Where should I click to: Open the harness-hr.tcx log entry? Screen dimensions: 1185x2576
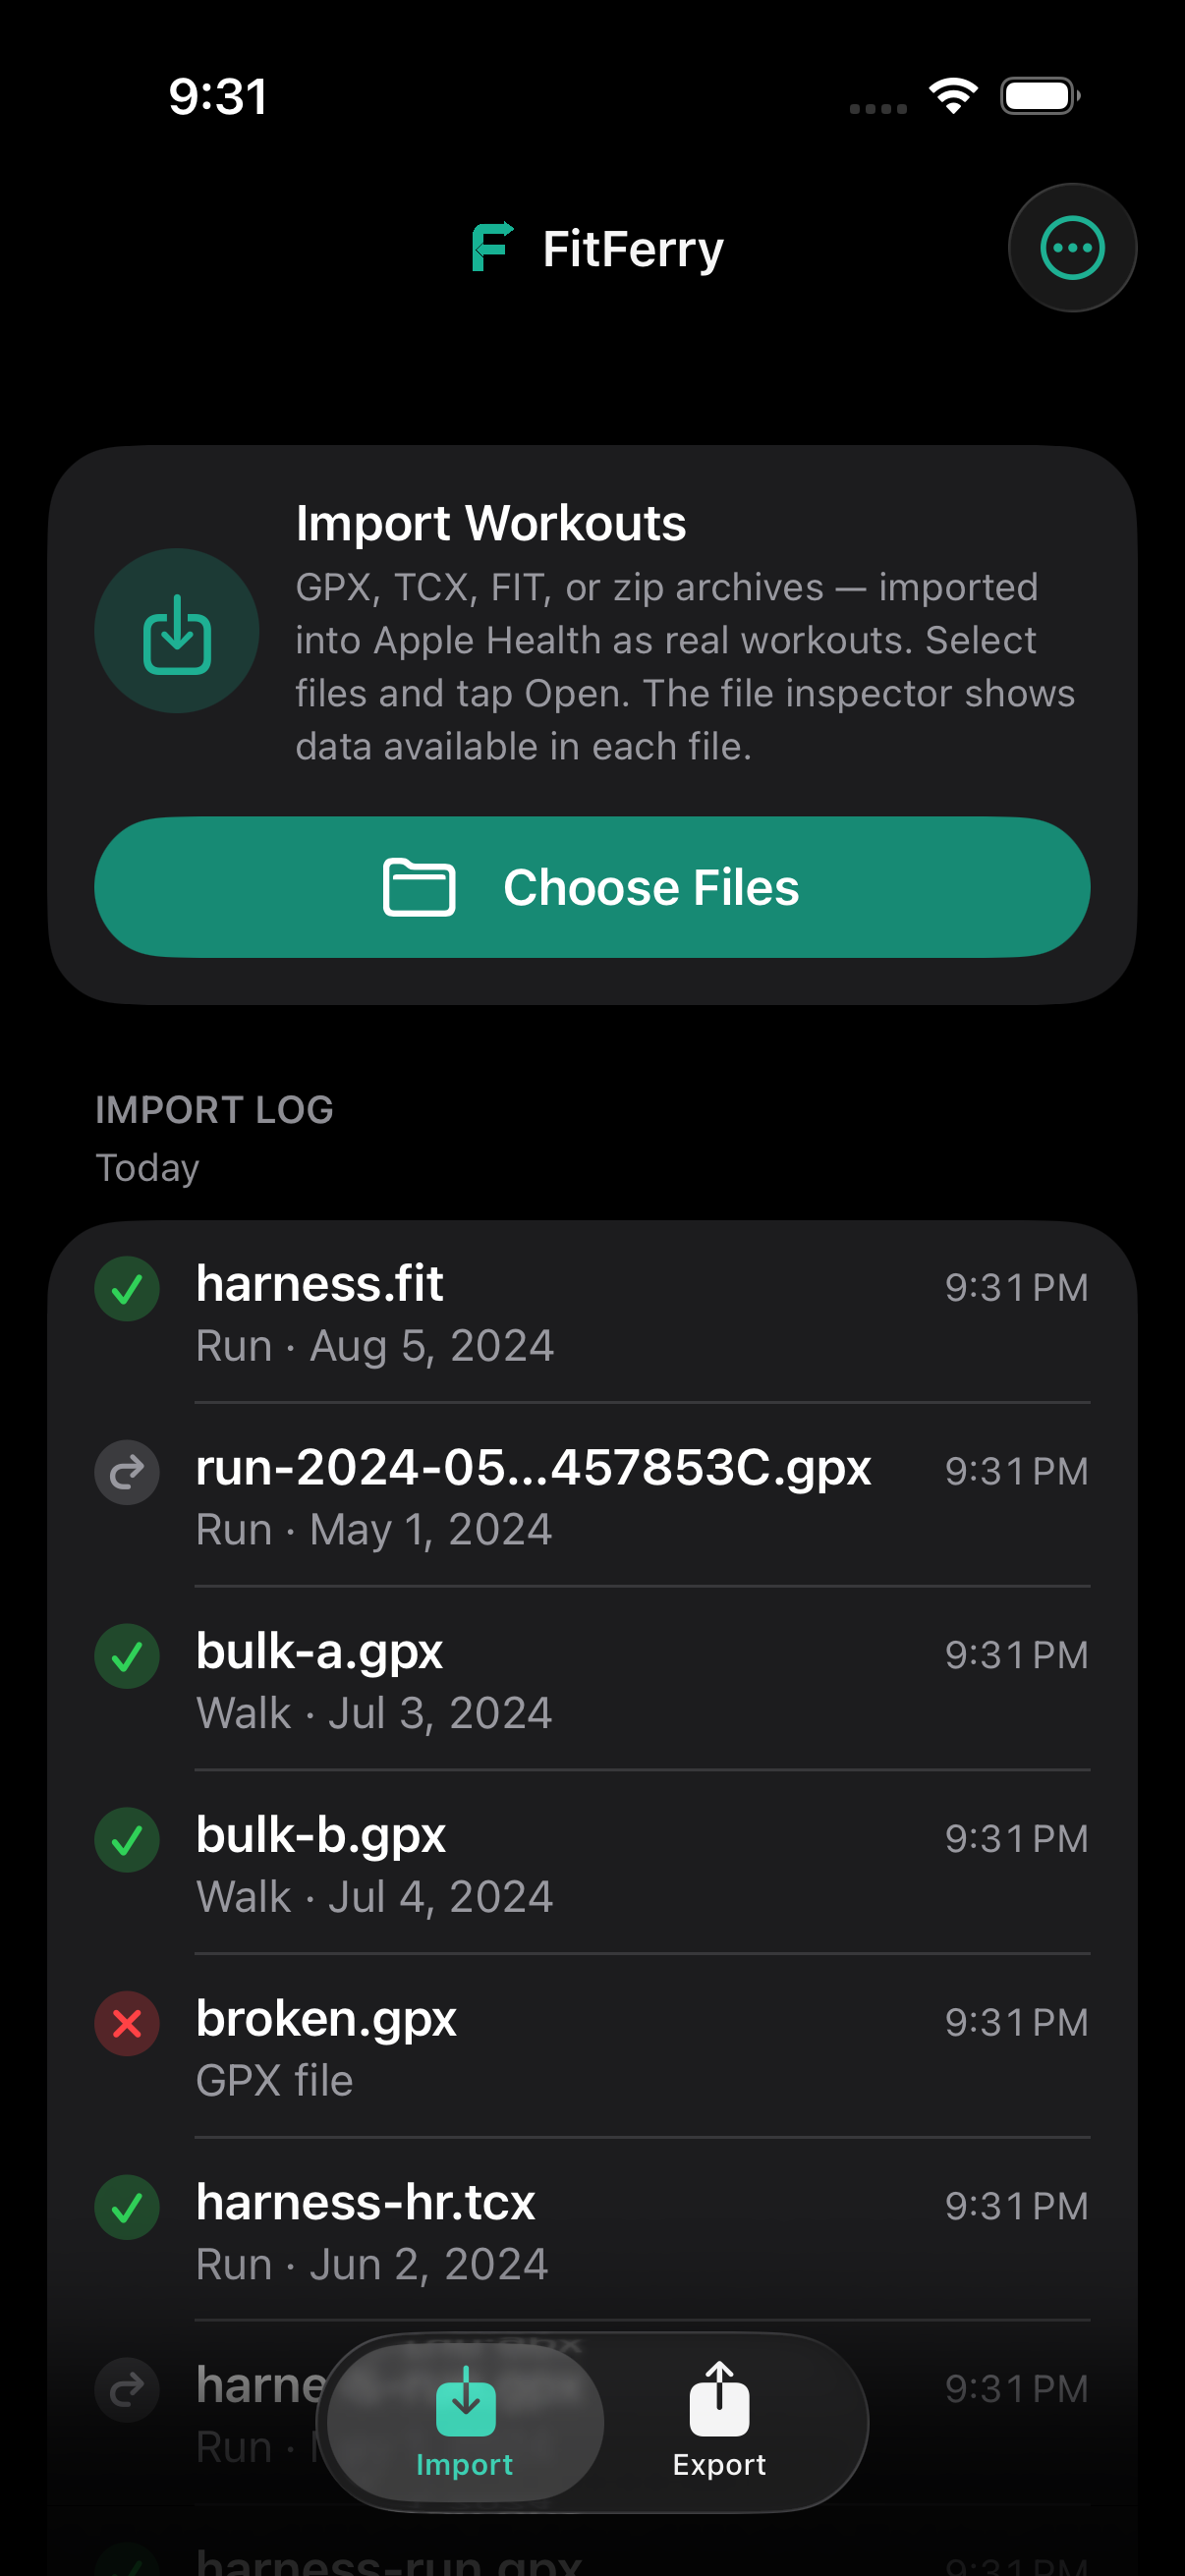point(592,2230)
